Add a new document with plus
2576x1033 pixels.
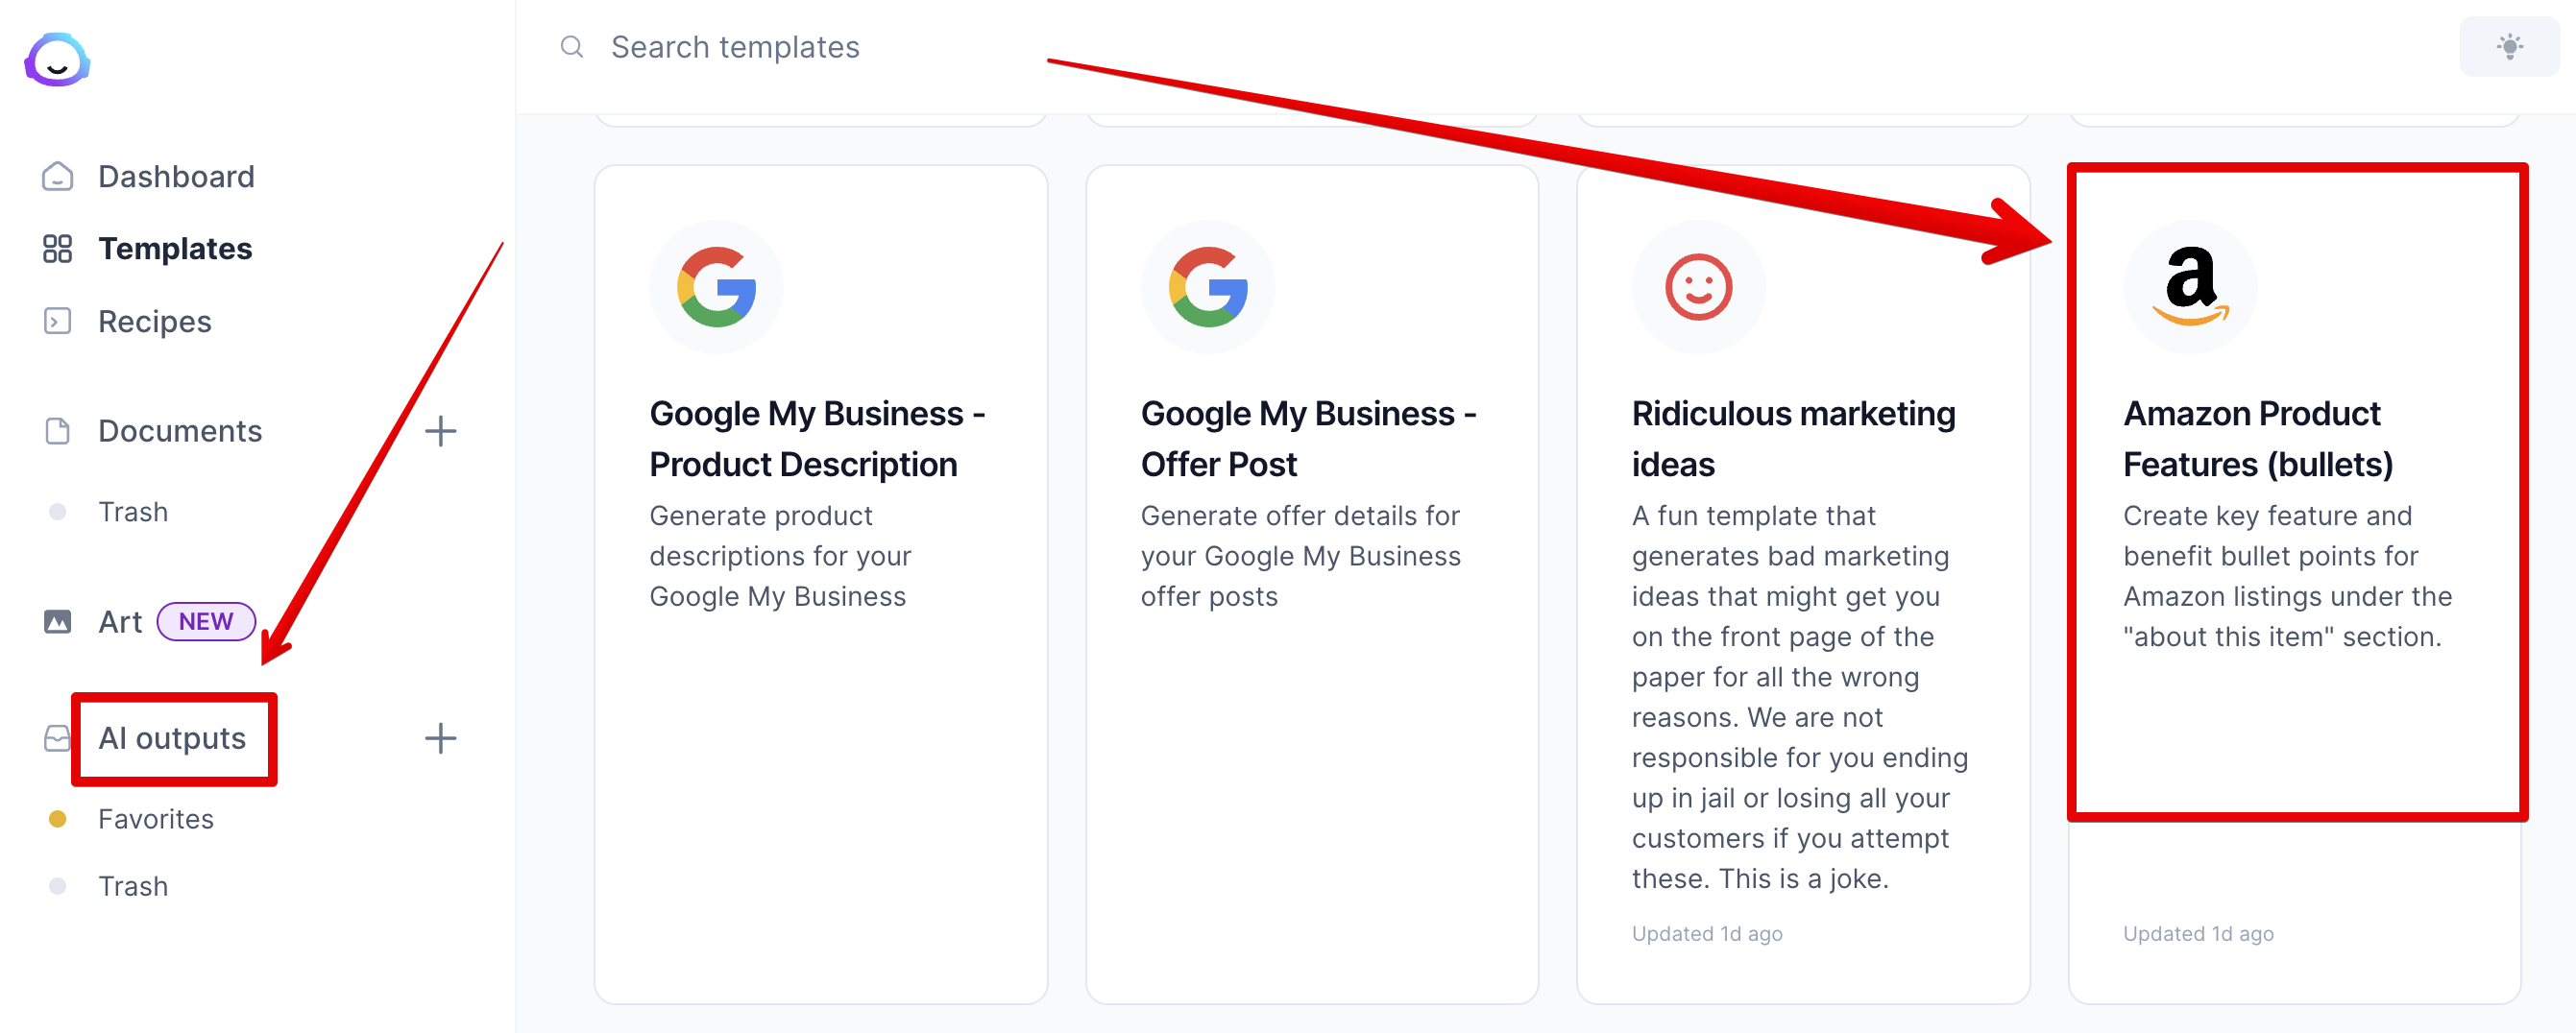click(440, 431)
